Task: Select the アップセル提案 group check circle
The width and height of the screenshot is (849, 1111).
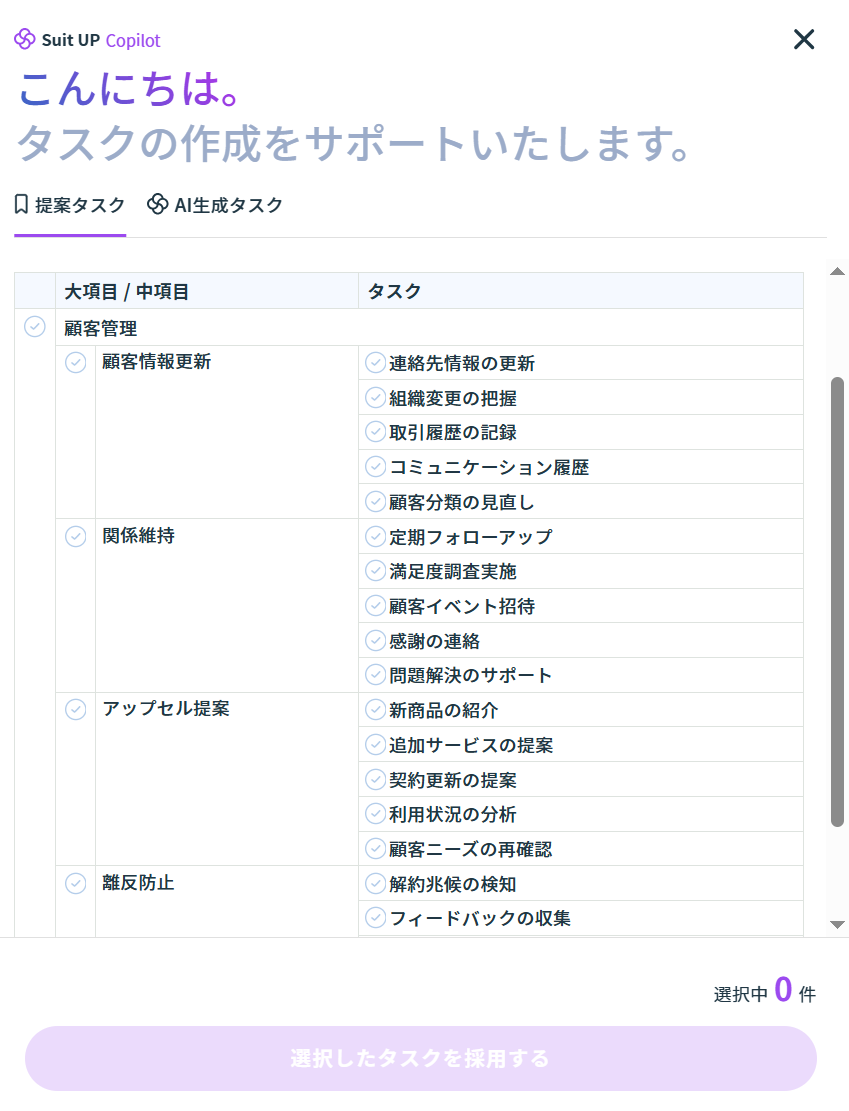Action: click(76, 709)
